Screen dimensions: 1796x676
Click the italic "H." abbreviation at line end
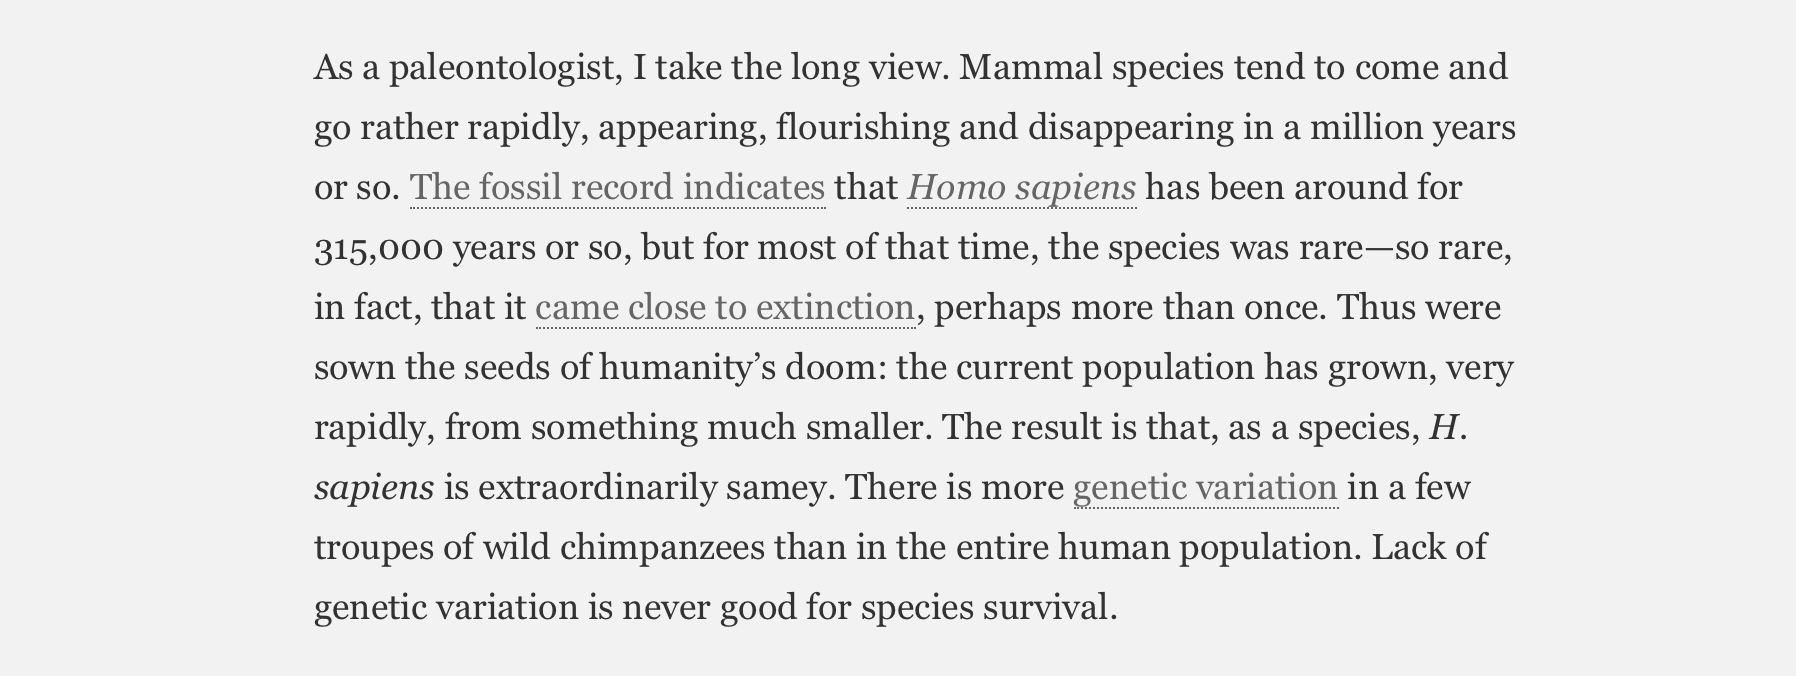point(1448,428)
